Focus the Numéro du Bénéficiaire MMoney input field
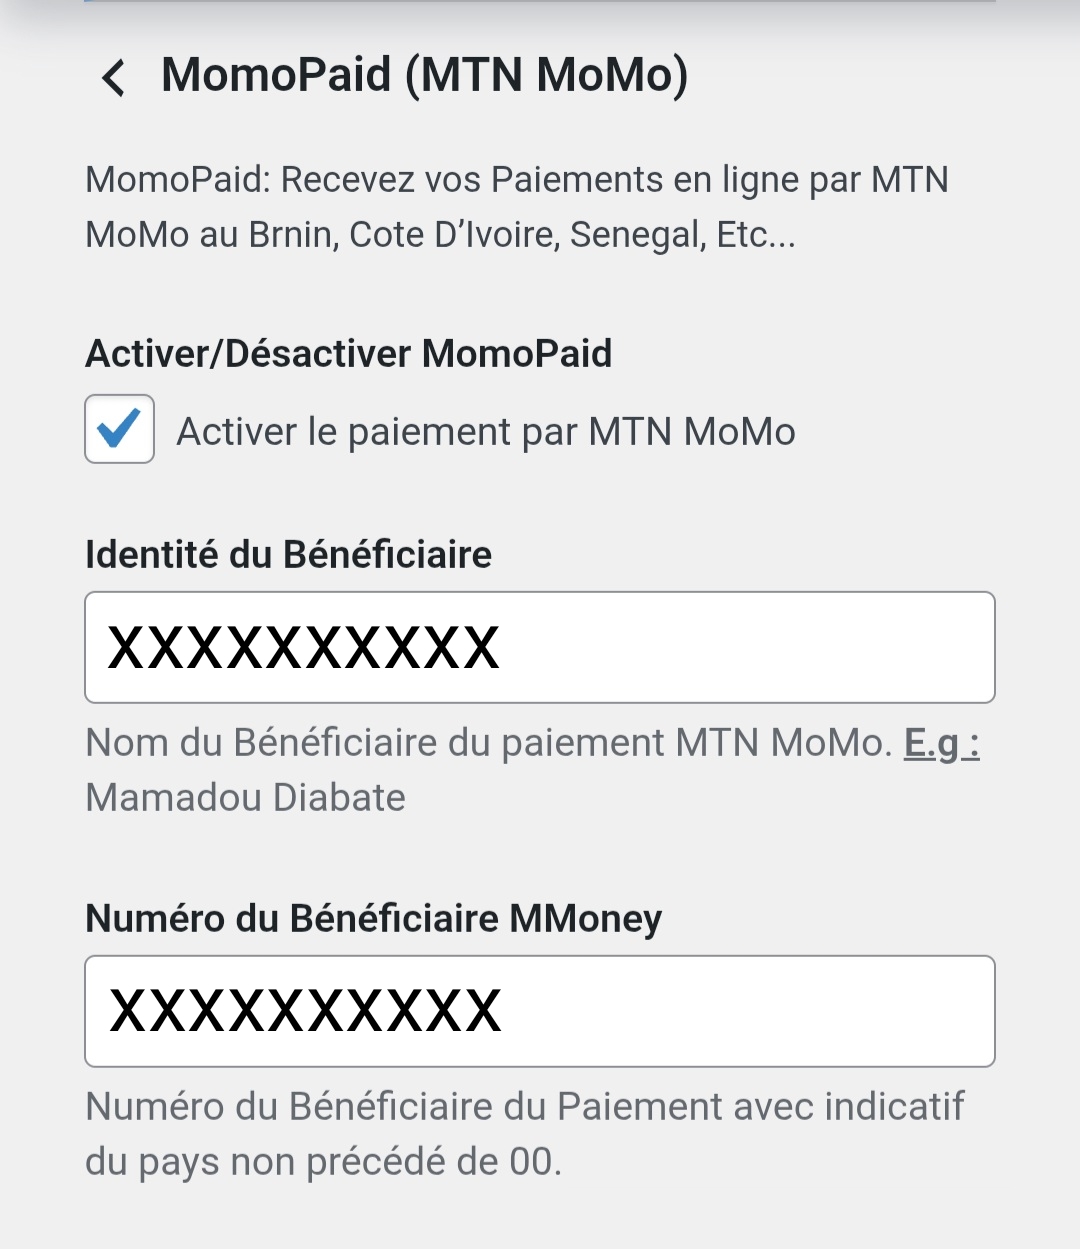 pyautogui.click(x=540, y=1011)
